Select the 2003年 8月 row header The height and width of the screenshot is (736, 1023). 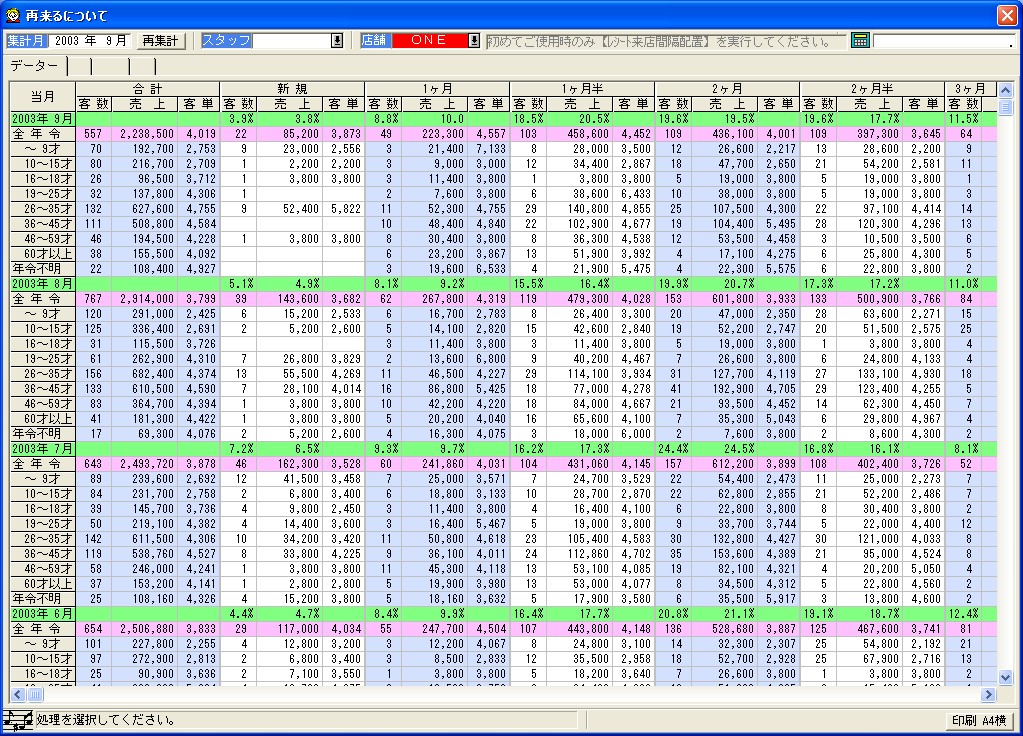tap(42, 284)
